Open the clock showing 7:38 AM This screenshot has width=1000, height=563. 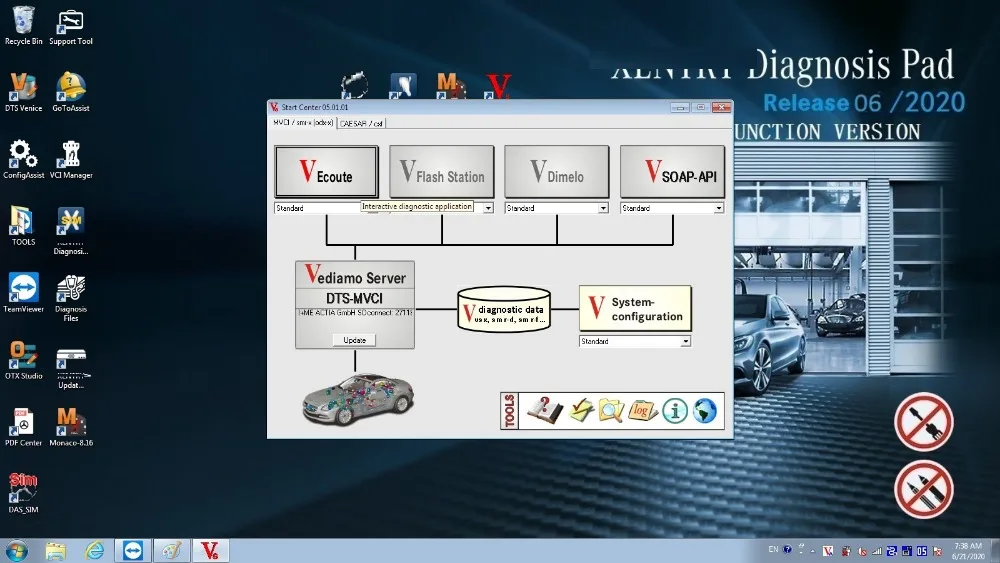(967, 551)
